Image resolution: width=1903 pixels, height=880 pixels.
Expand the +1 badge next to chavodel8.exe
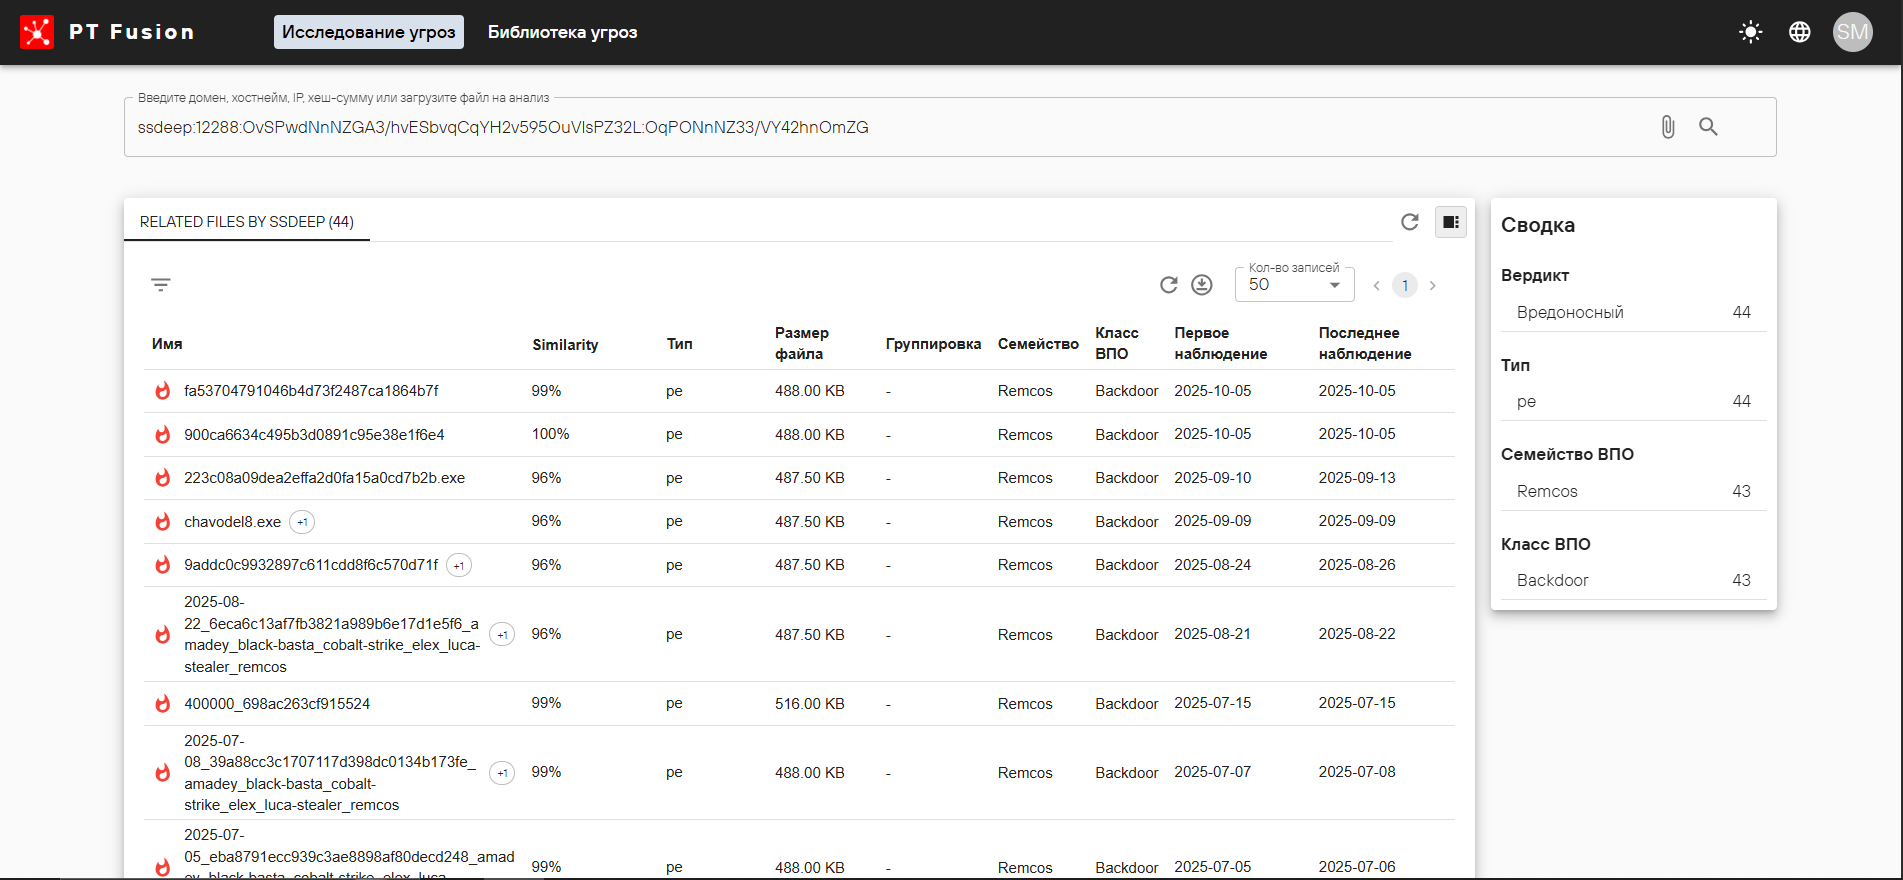click(302, 522)
